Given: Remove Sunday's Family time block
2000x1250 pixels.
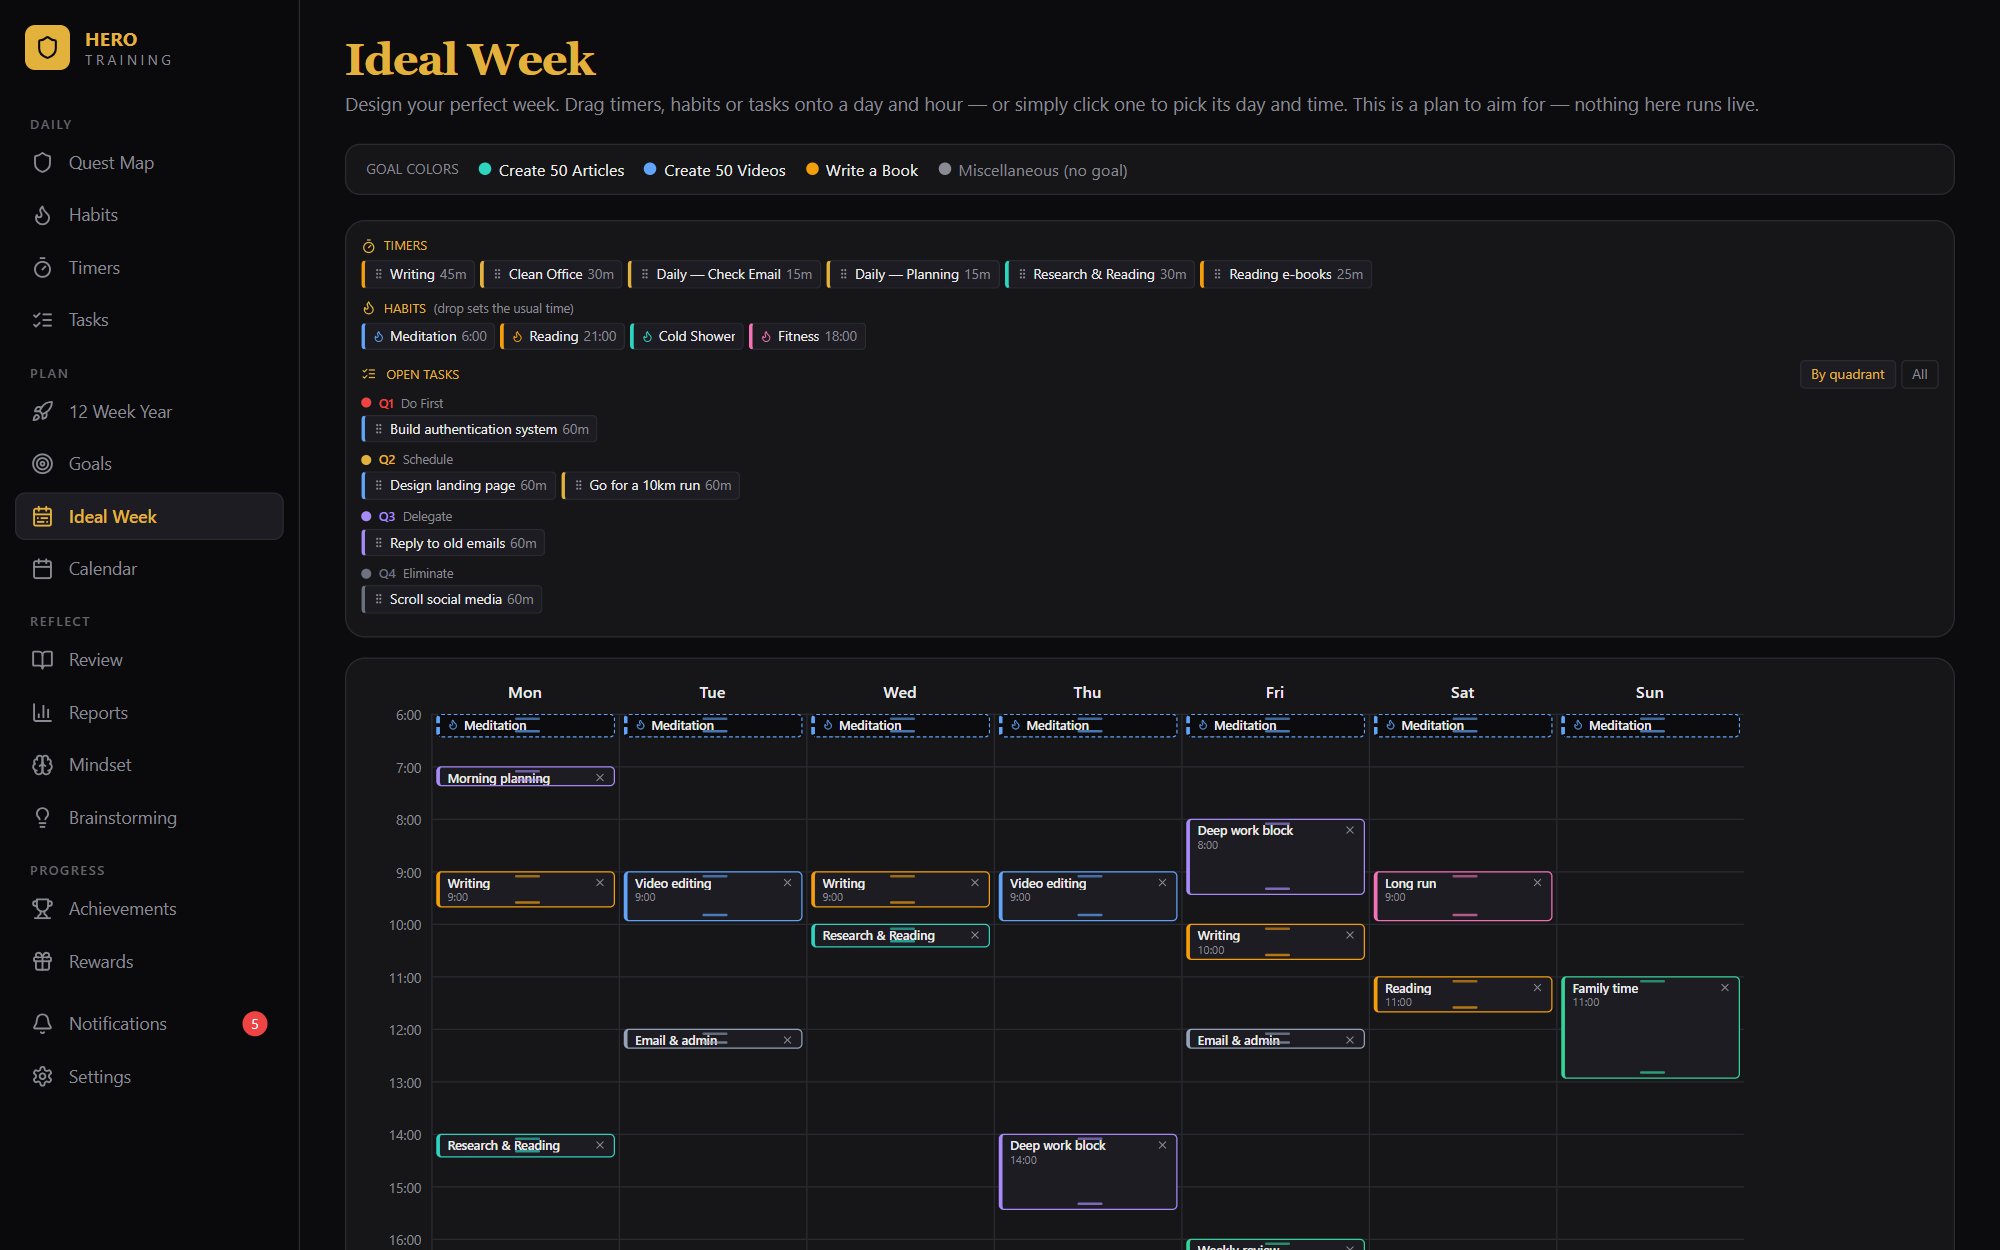Looking at the screenshot, I should pyautogui.click(x=1725, y=987).
